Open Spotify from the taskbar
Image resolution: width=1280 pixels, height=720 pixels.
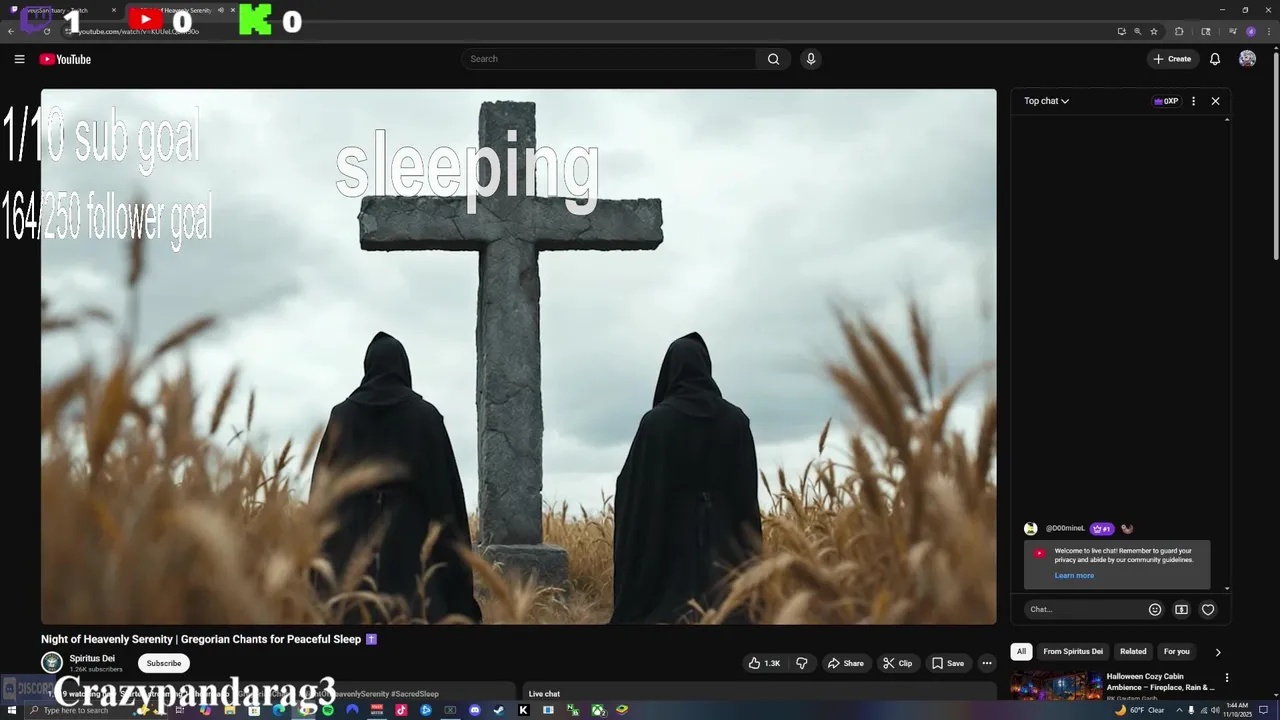coord(328,710)
